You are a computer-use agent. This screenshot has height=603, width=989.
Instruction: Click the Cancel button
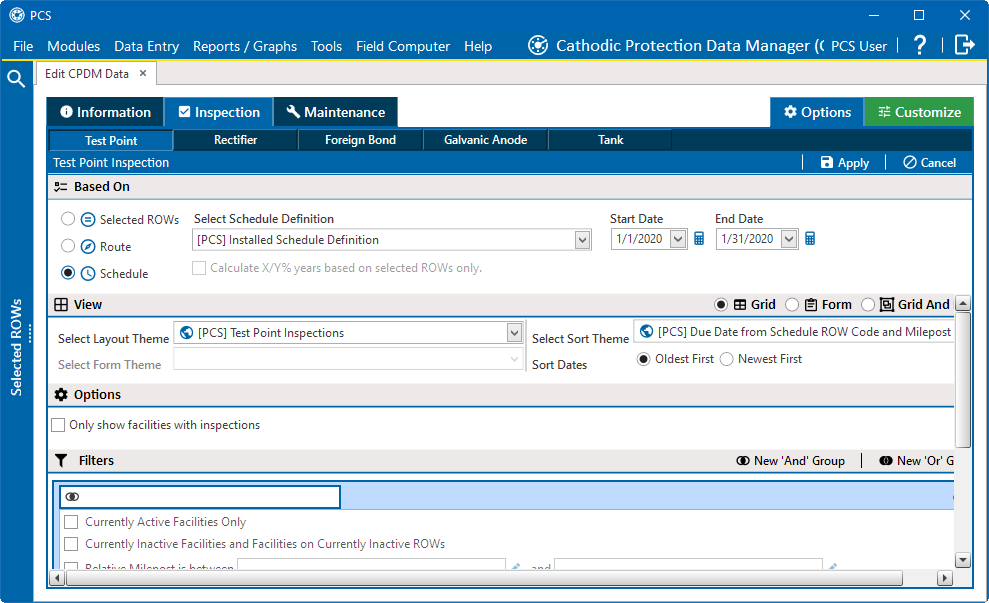point(930,163)
